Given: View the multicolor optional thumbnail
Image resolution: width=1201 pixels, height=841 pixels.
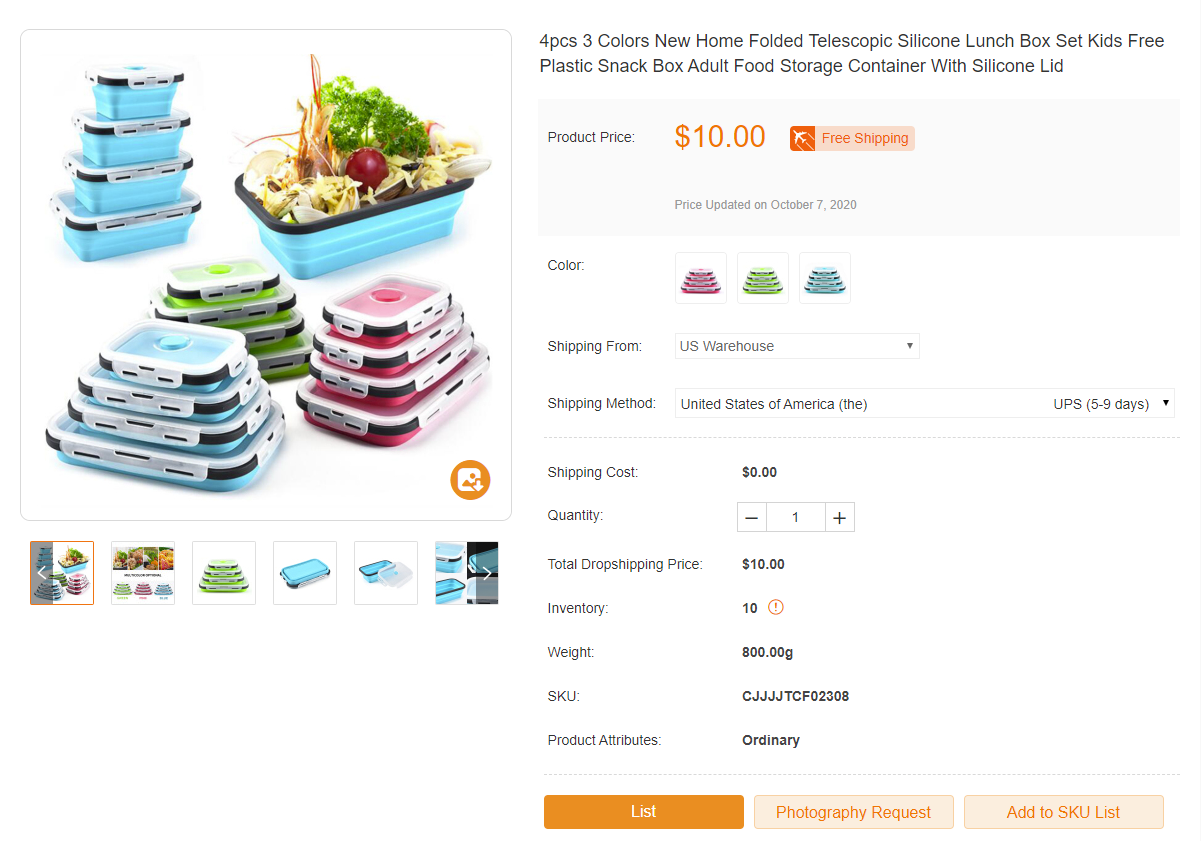Looking at the screenshot, I should pos(143,573).
